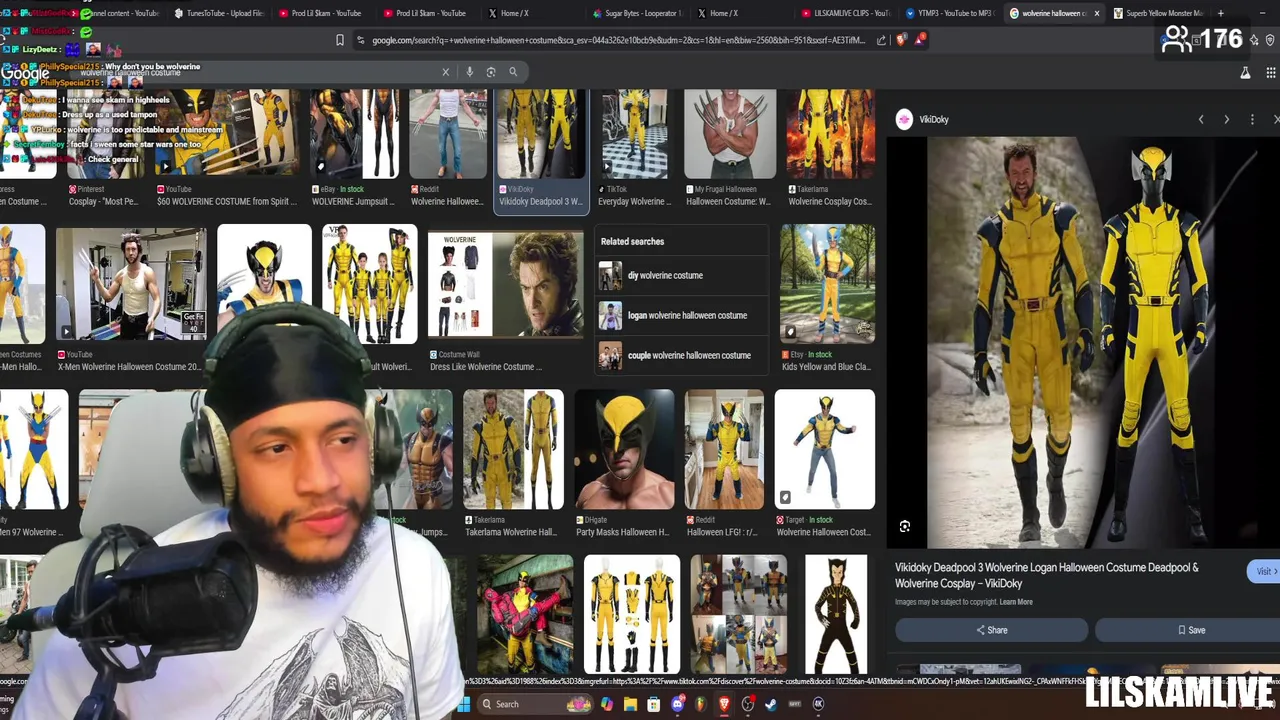Open the Takerlama Wolverine Cosplay Costume result
Viewport: 1280px width, 720px height.
(x=830, y=147)
